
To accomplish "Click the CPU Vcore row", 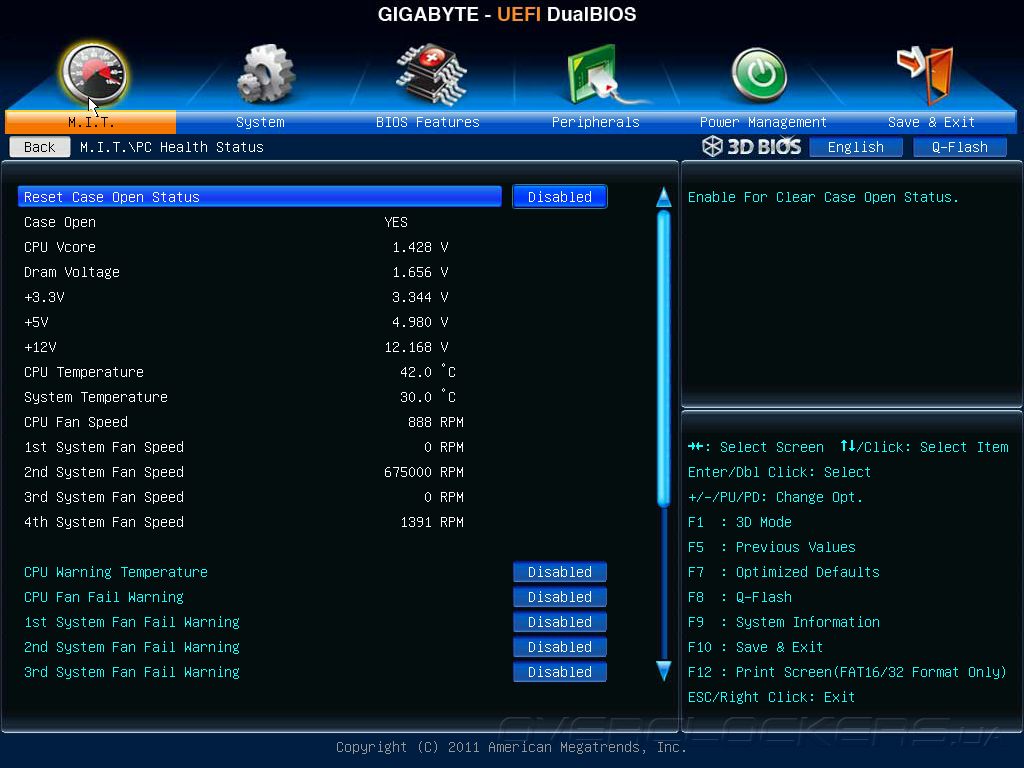I will pos(260,247).
